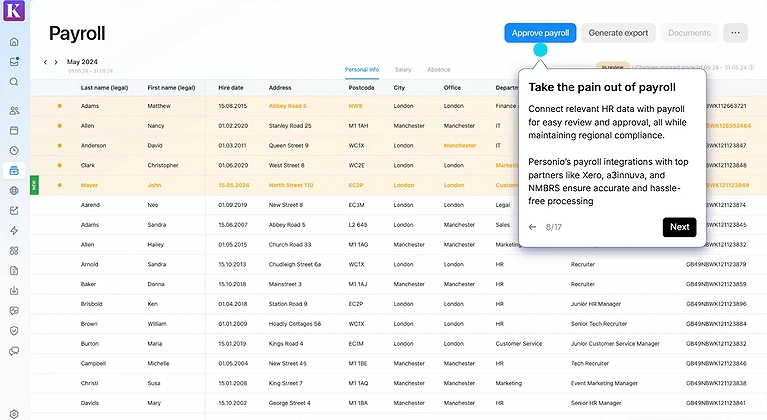Click postcode L2 645 in Adams Sandra row
The image size is (767, 420).
click(358, 225)
